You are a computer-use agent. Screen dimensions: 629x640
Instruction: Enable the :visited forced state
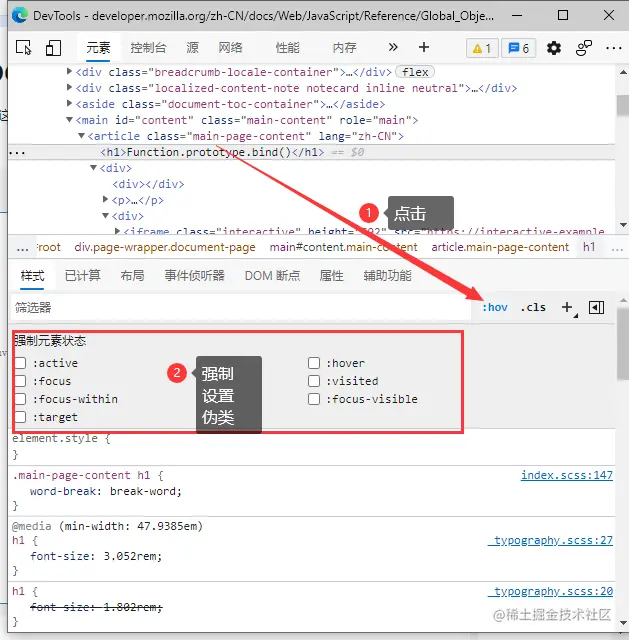314,381
